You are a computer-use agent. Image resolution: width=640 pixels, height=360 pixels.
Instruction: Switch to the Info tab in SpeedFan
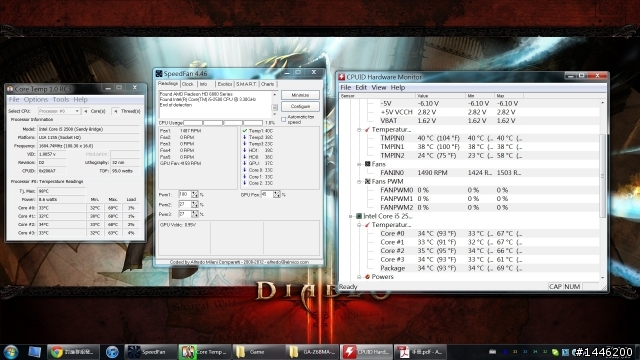203,84
